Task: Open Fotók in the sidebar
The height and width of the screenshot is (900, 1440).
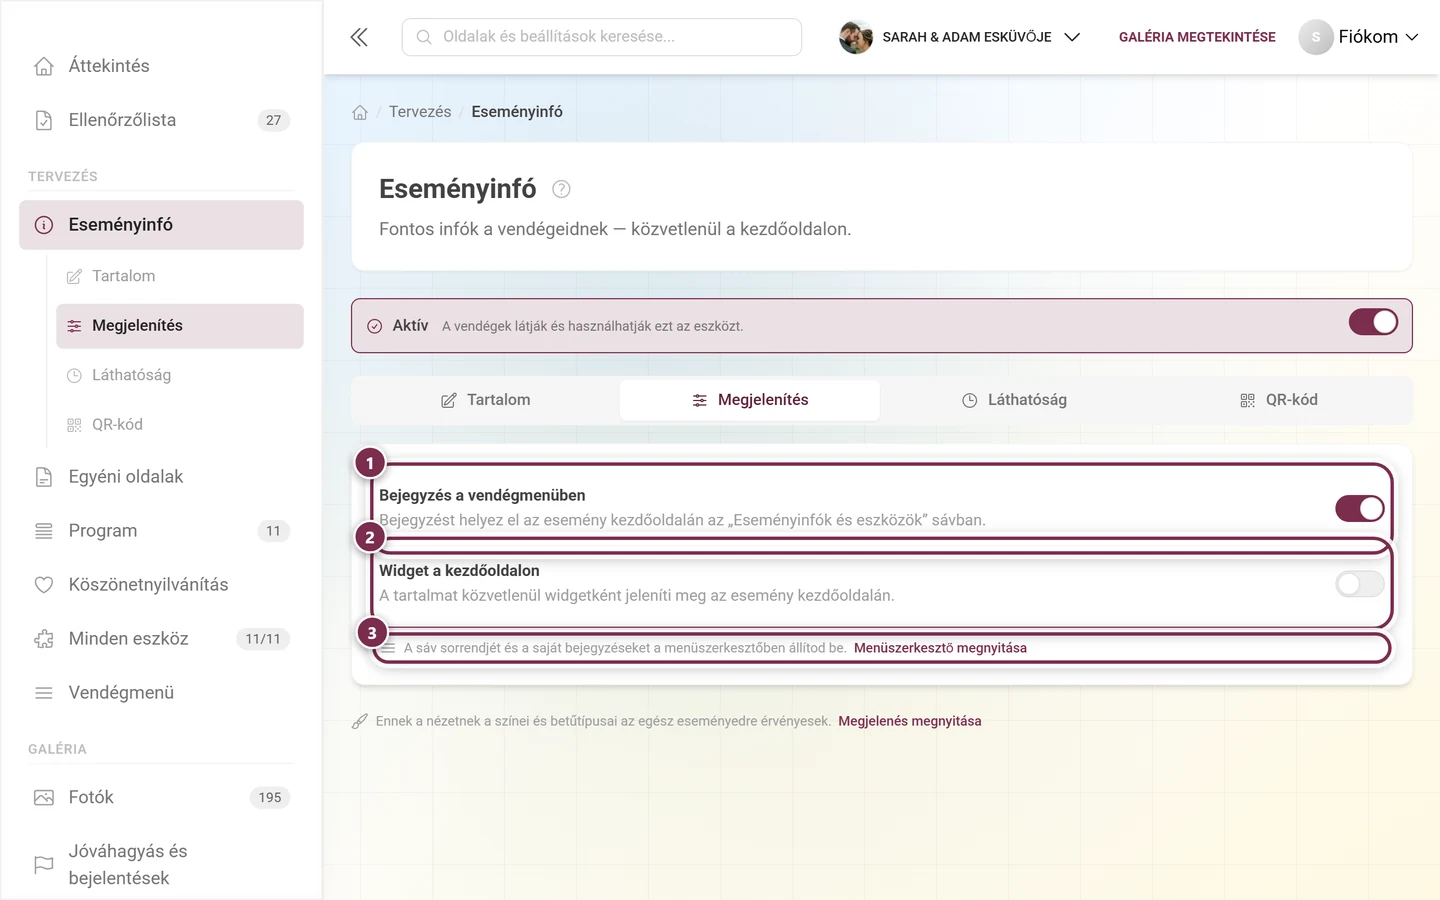Action: click(161, 797)
